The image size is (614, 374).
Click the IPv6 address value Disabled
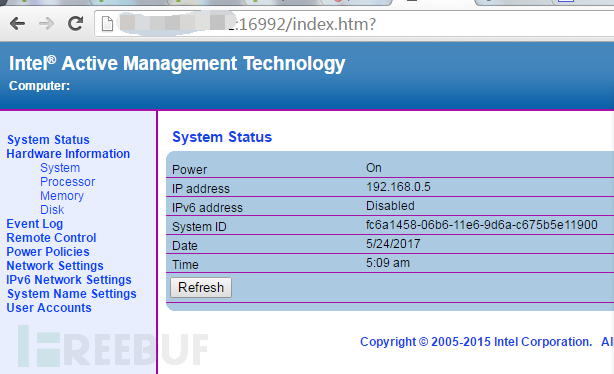pos(390,206)
